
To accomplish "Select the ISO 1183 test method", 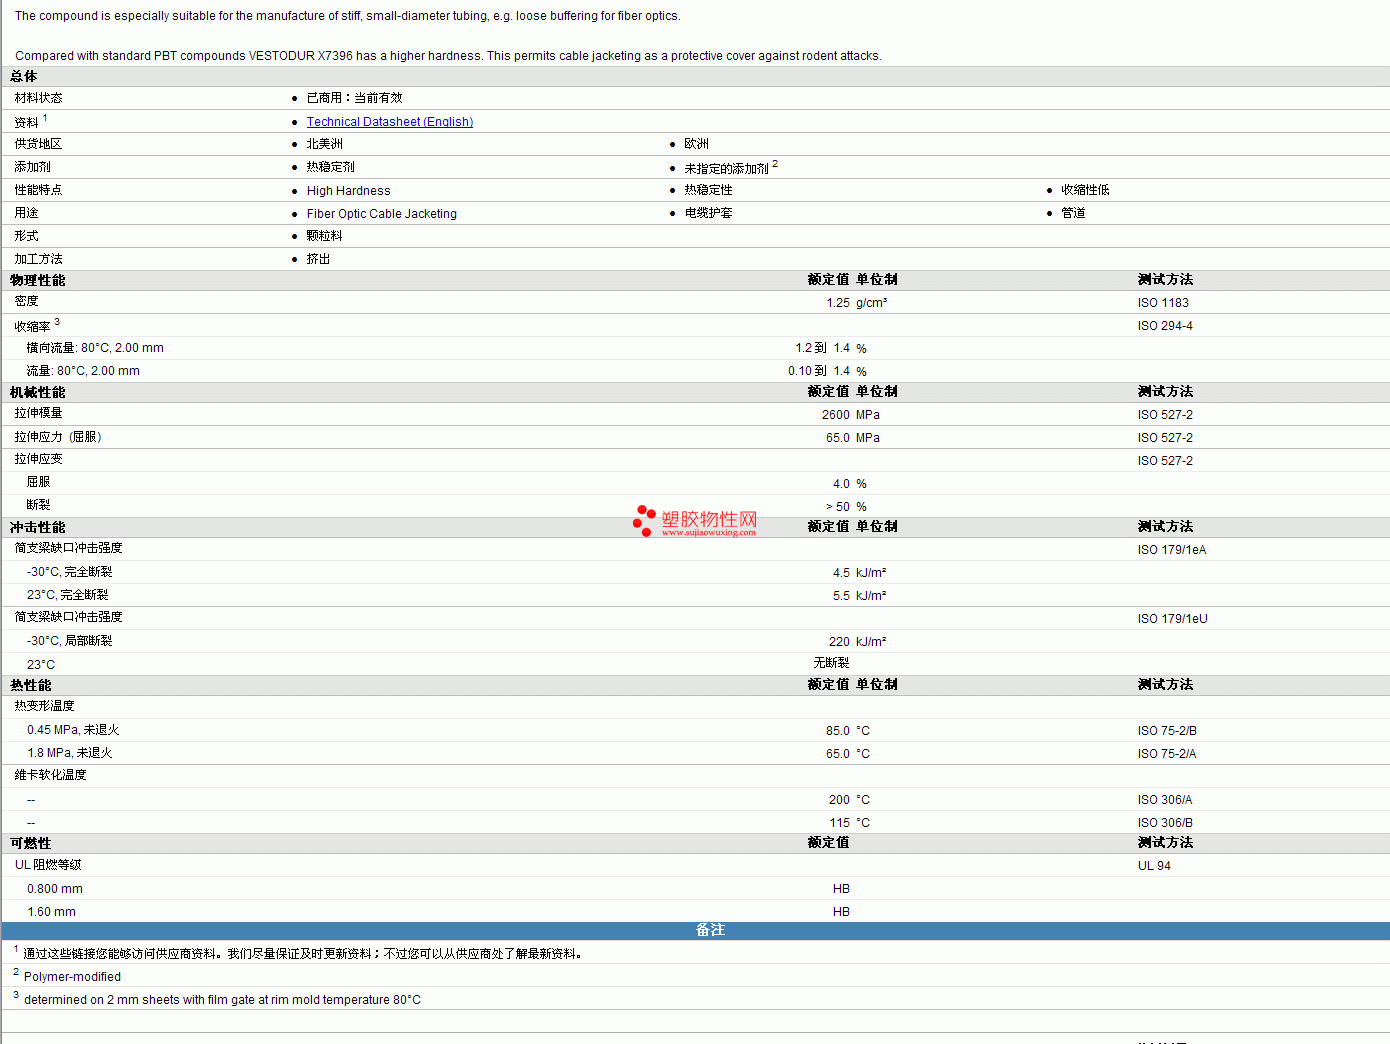I will [1164, 303].
